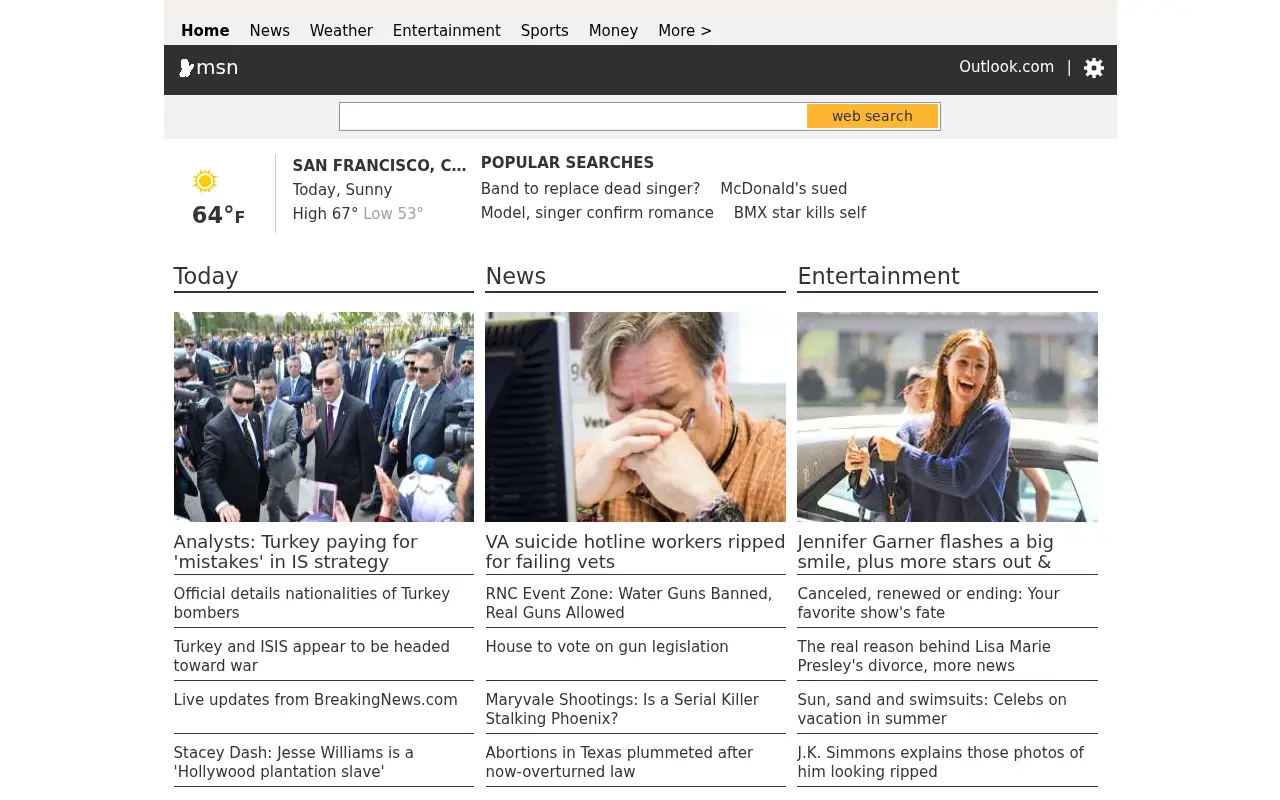The height and width of the screenshot is (800, 1280).
Task: Read 'Analysts: Turkey paying for mistakes' headline
Action: click(x=296, y=552)
